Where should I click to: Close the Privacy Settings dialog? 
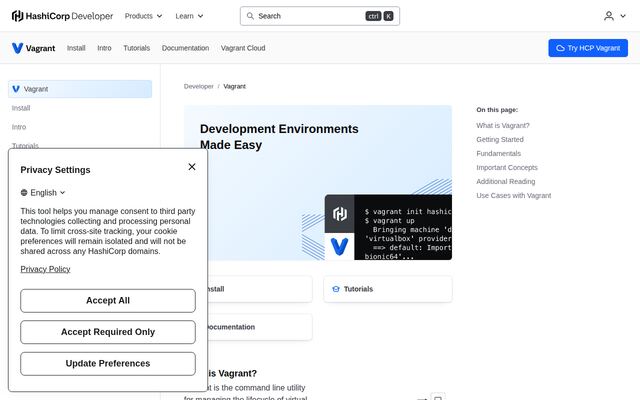coord(192,167)
